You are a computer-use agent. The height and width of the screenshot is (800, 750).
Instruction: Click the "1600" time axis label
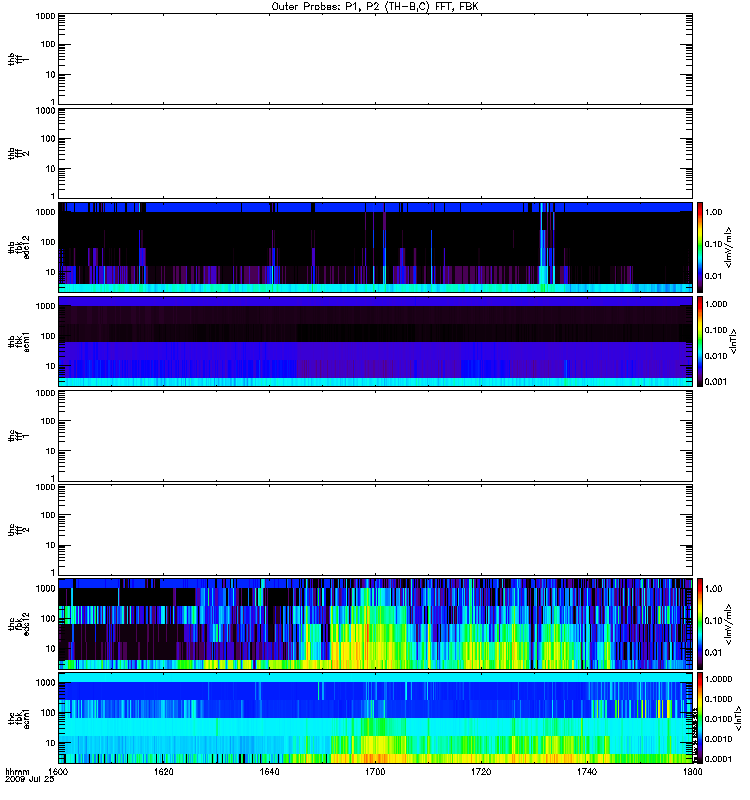(x=58, y=772)
